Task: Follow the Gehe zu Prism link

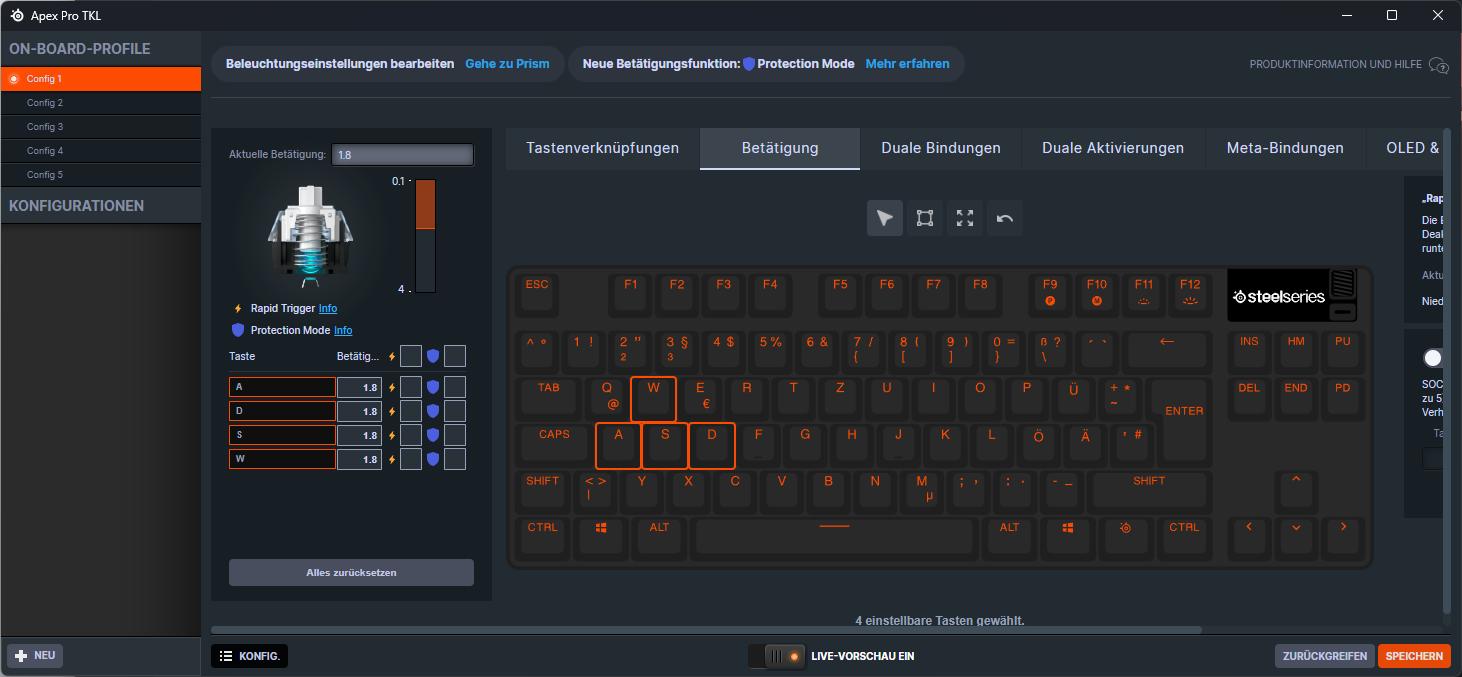Action: [x=507, y=64]
